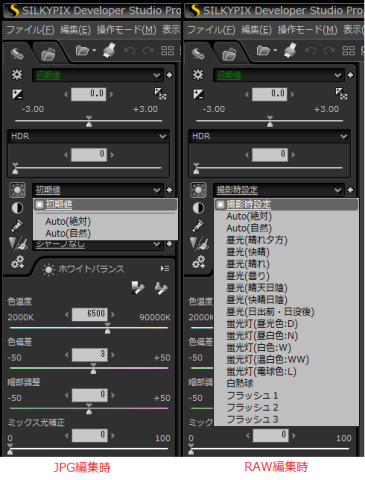Click the redo arrow in right window toolbar
The width and height of the screenshot is (365, 480).
pyautogui.click(x=329, y=50)
